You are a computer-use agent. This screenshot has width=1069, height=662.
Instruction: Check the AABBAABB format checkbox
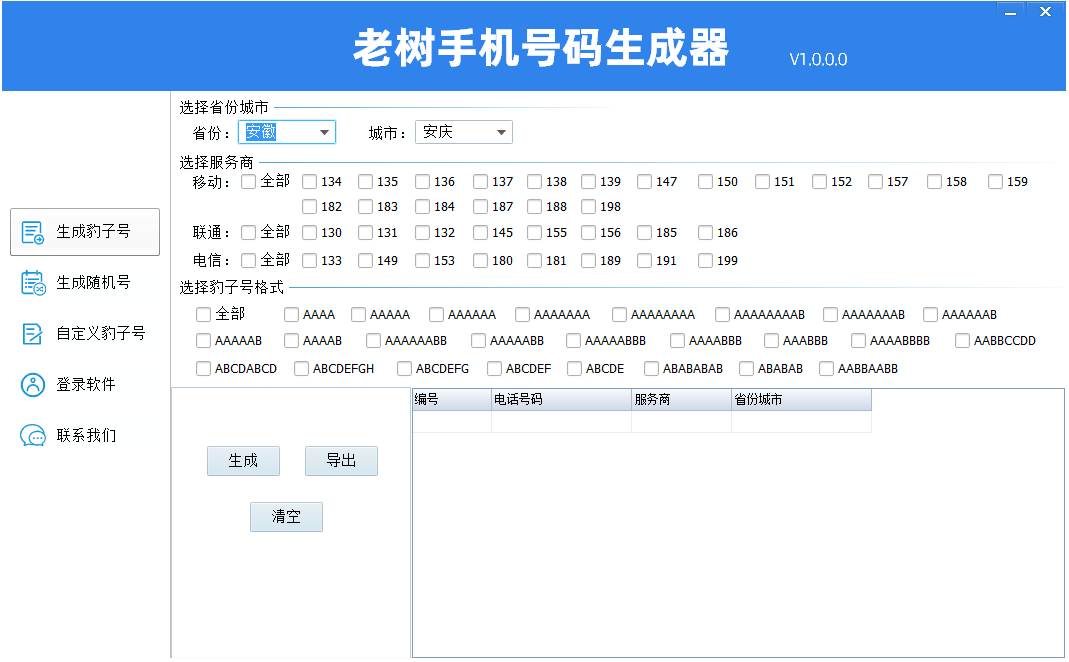[826, 370]
